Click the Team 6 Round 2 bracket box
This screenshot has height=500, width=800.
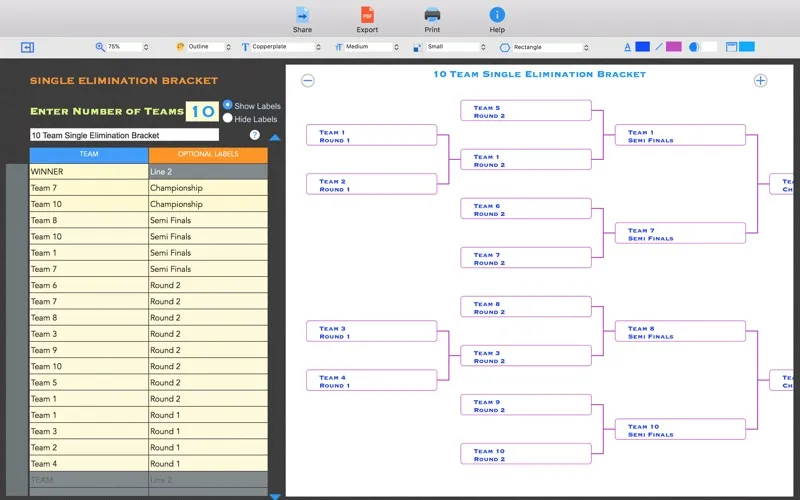[x=526, y=209]
